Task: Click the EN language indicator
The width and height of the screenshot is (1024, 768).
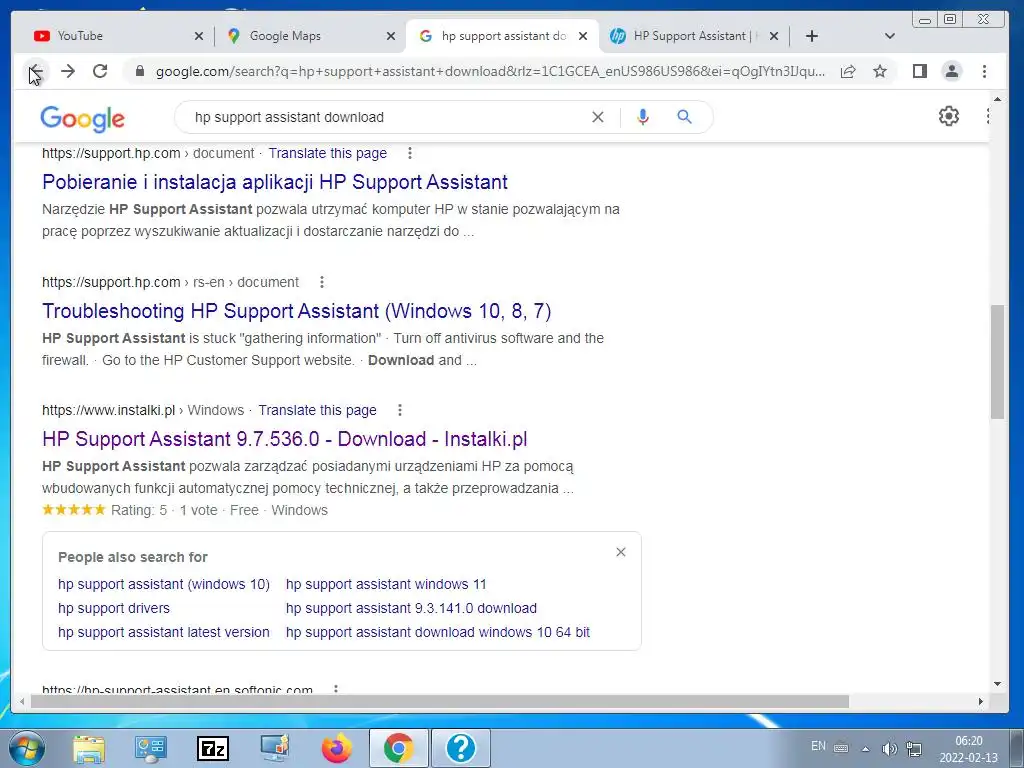Action: click(x=818, y=746)
